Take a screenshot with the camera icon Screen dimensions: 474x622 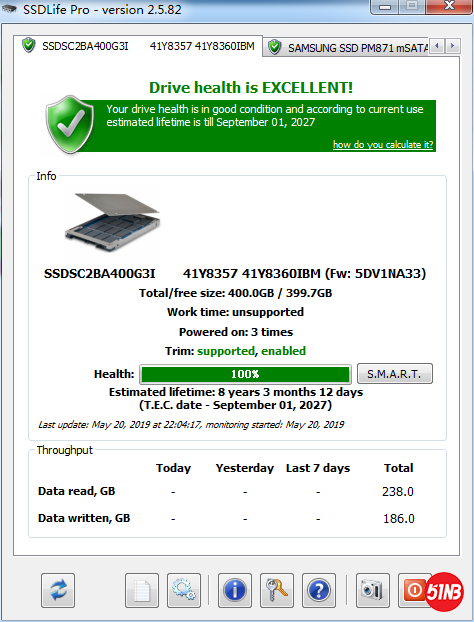click(373, 590)
